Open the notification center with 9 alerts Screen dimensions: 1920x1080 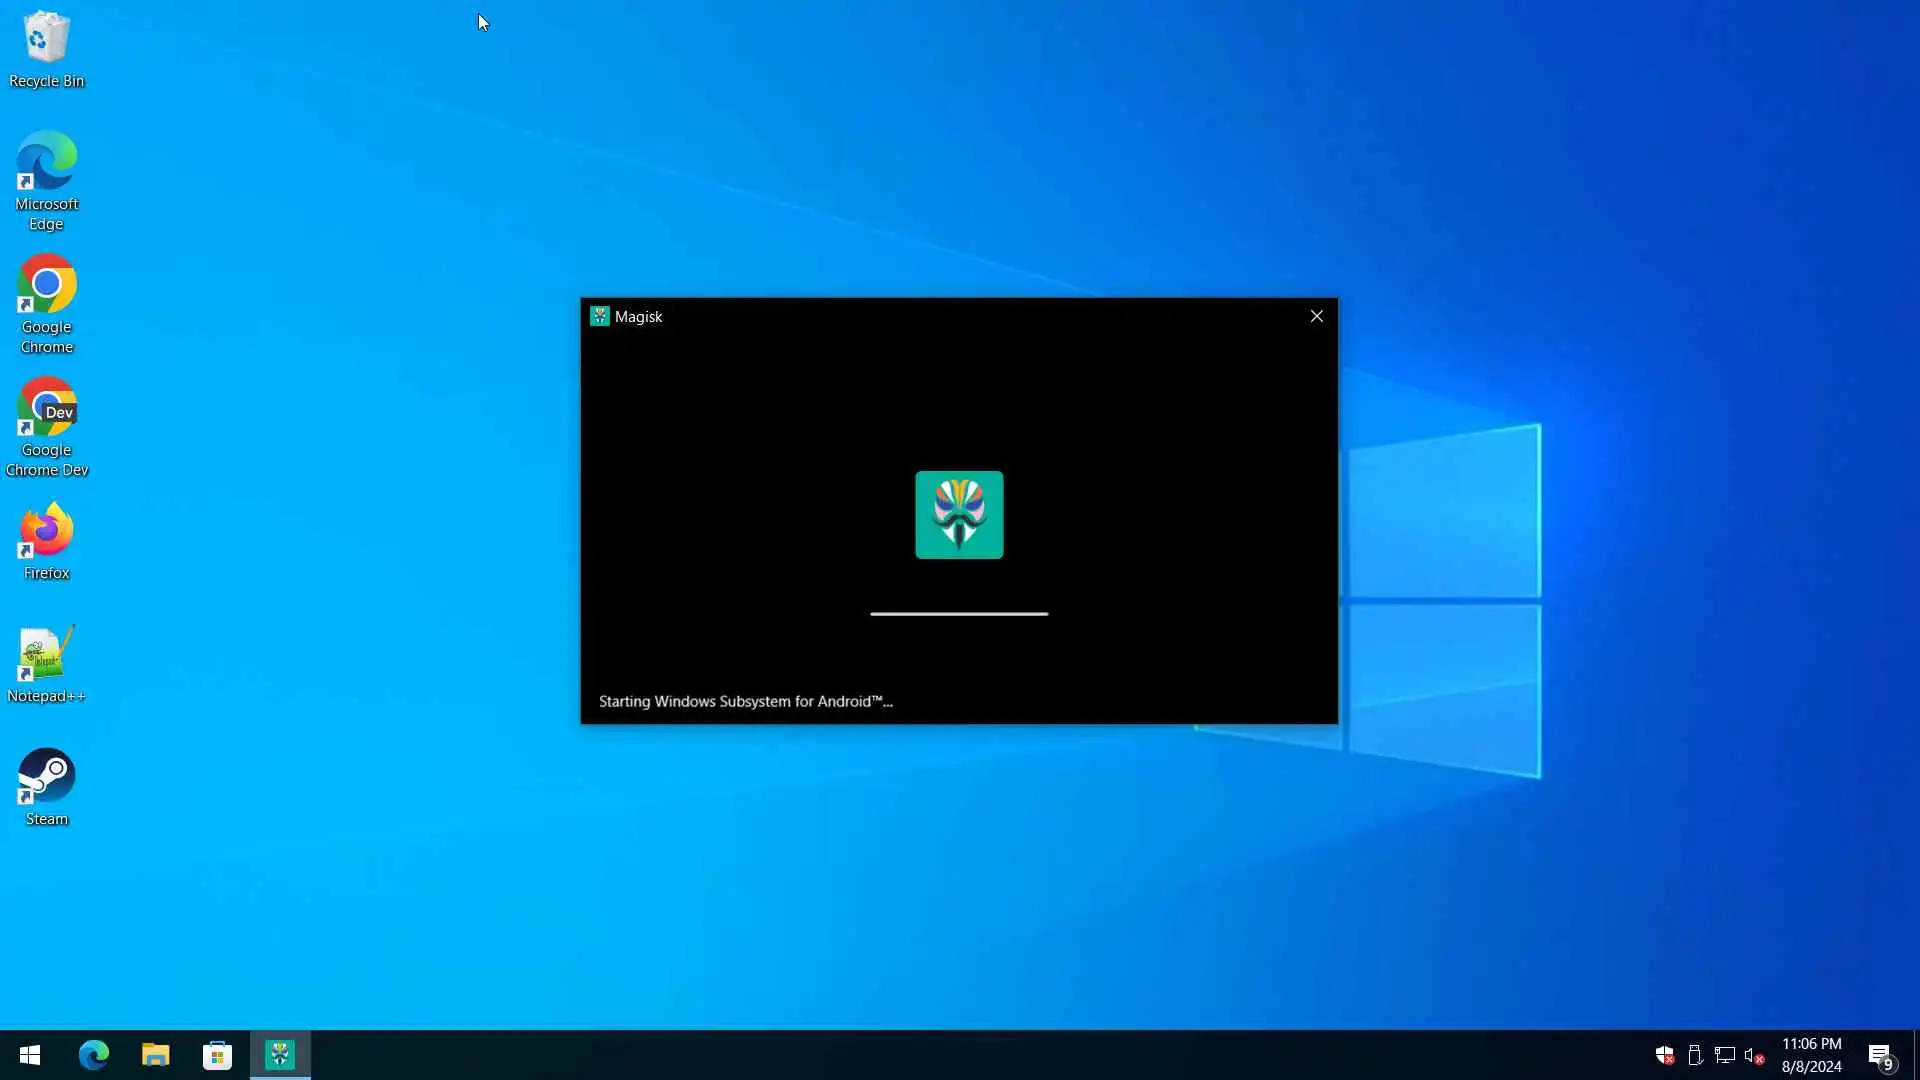pos(1880,1055)
